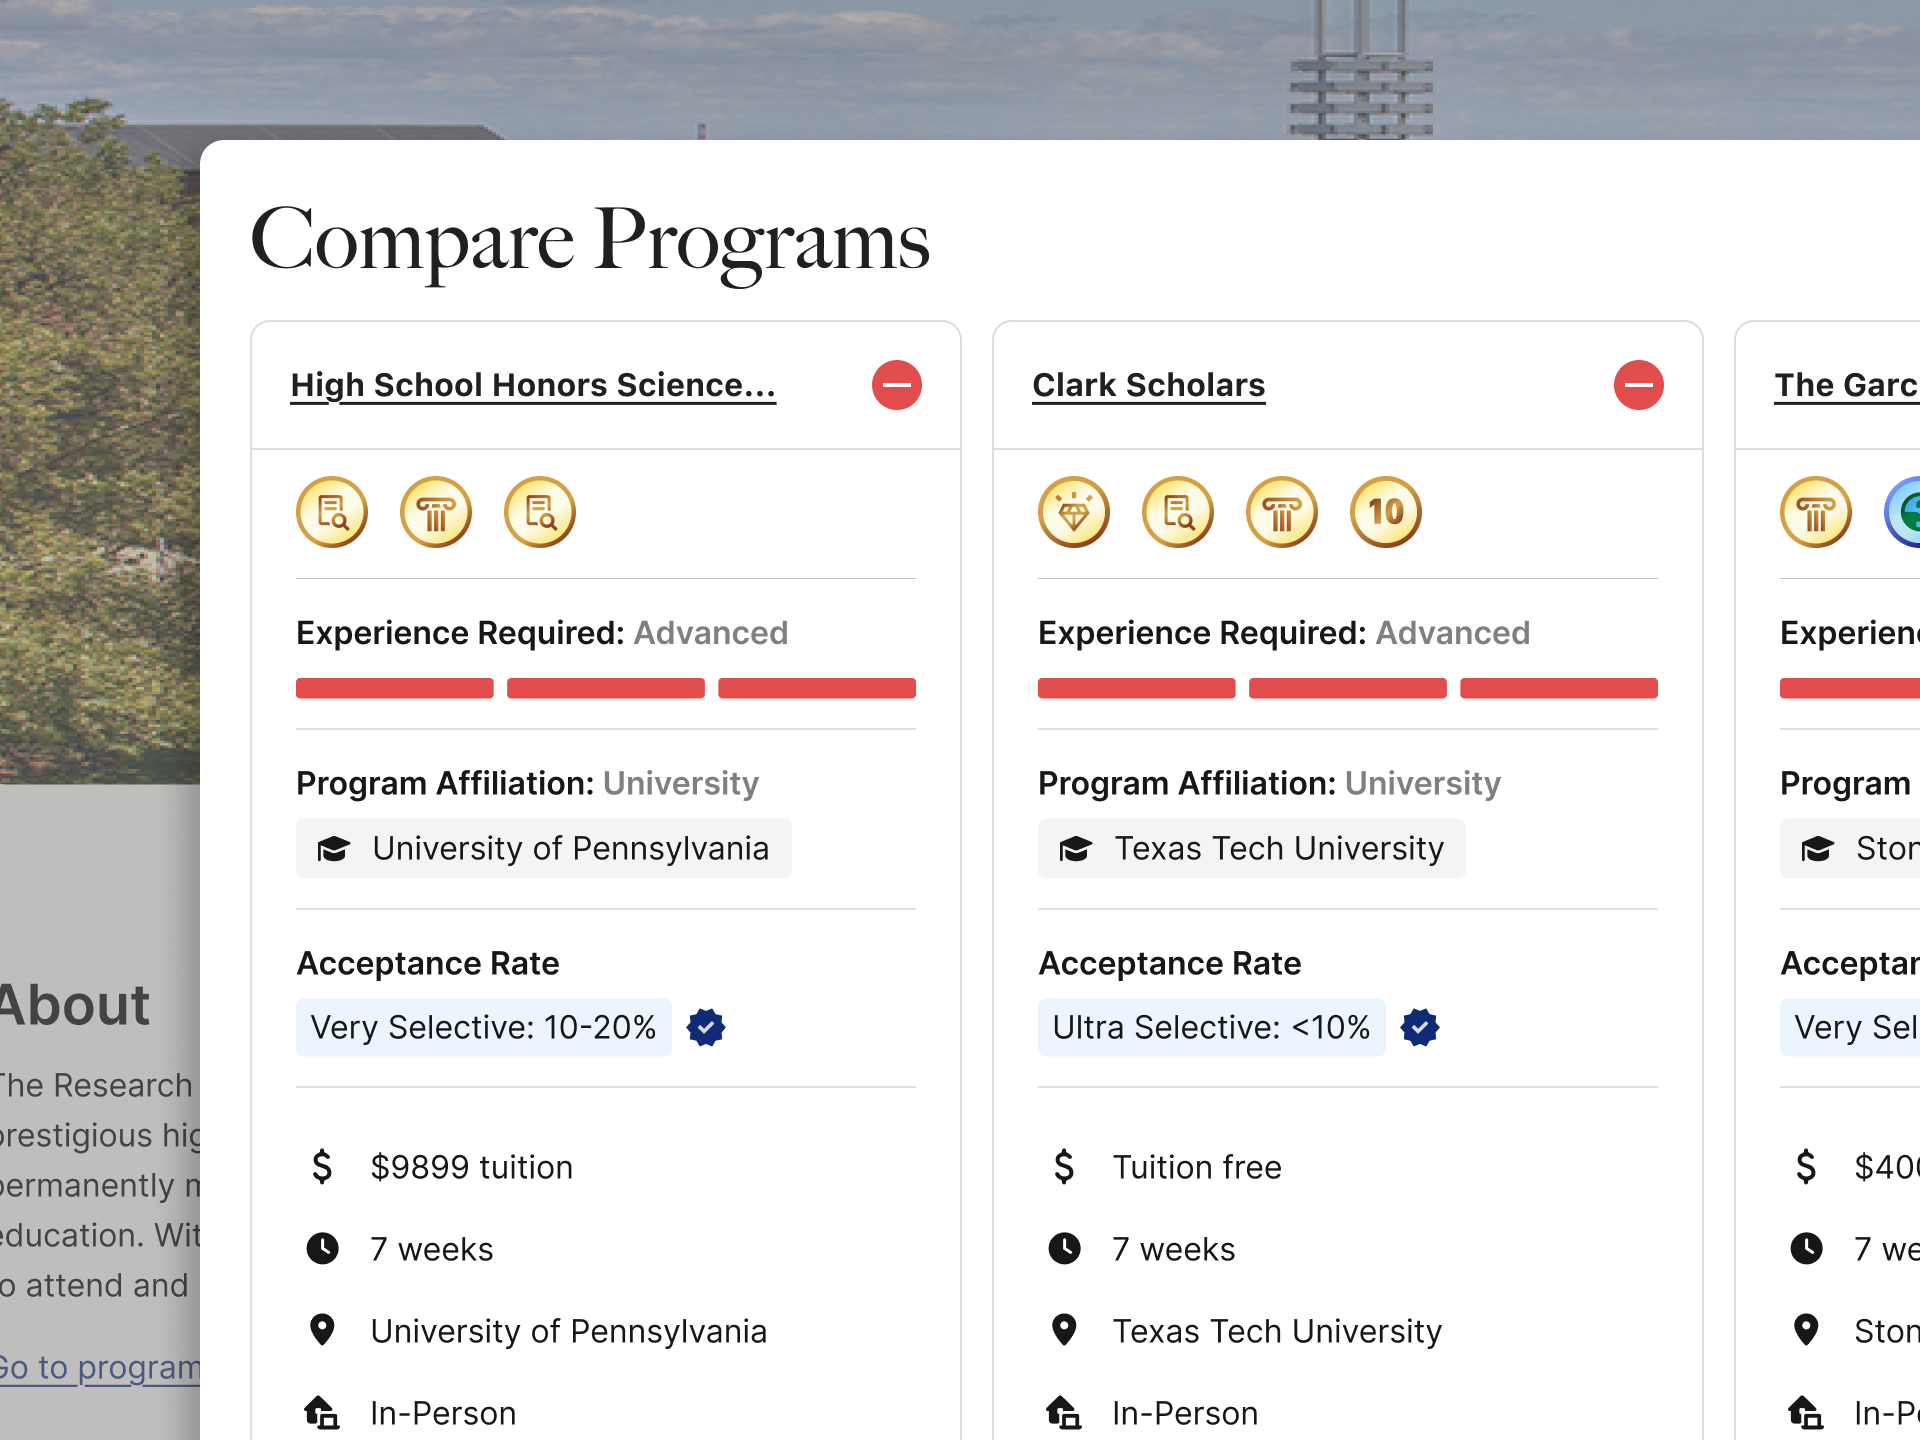Open the Clark Scholars program link

(x=1148, y=385)
